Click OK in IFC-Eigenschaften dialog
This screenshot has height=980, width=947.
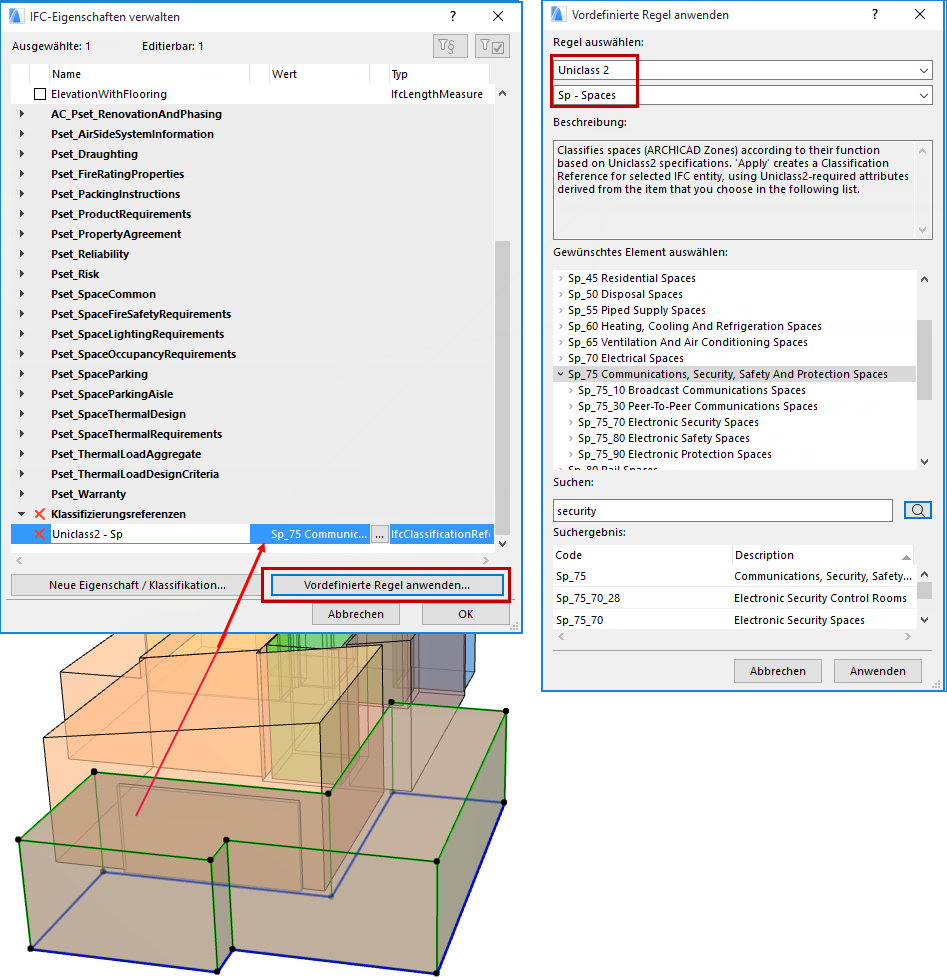point(466,614)
